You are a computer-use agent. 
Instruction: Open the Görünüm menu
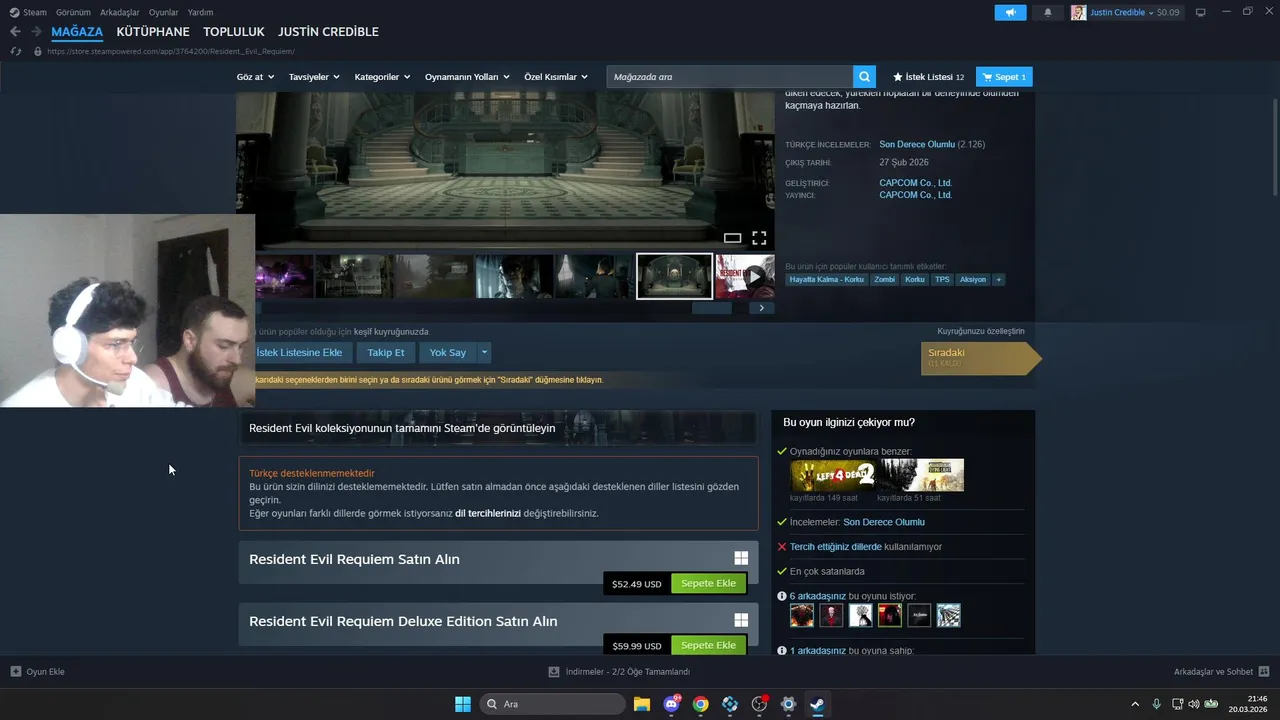(73, 12)
